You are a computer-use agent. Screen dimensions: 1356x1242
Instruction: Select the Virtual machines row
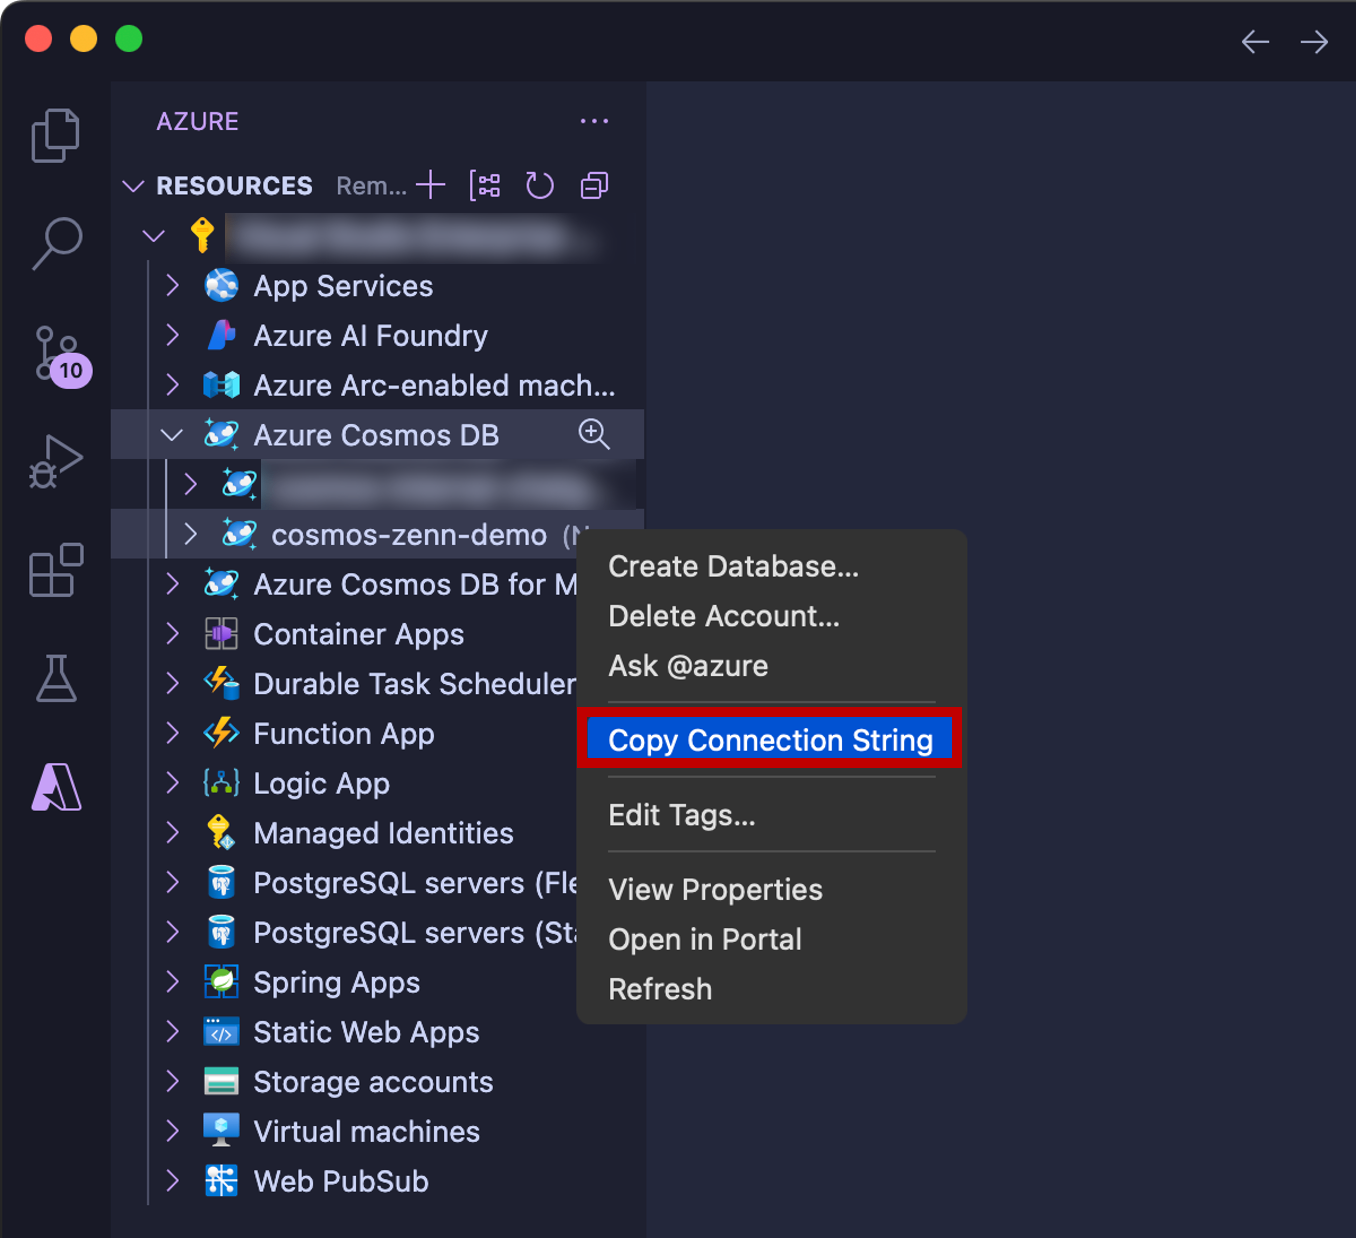click(x=377, y=1131)
